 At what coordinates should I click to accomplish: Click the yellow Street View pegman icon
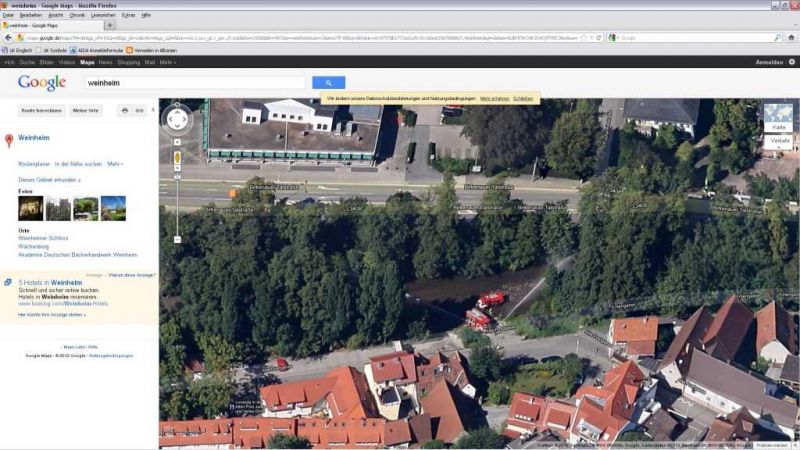177,158
